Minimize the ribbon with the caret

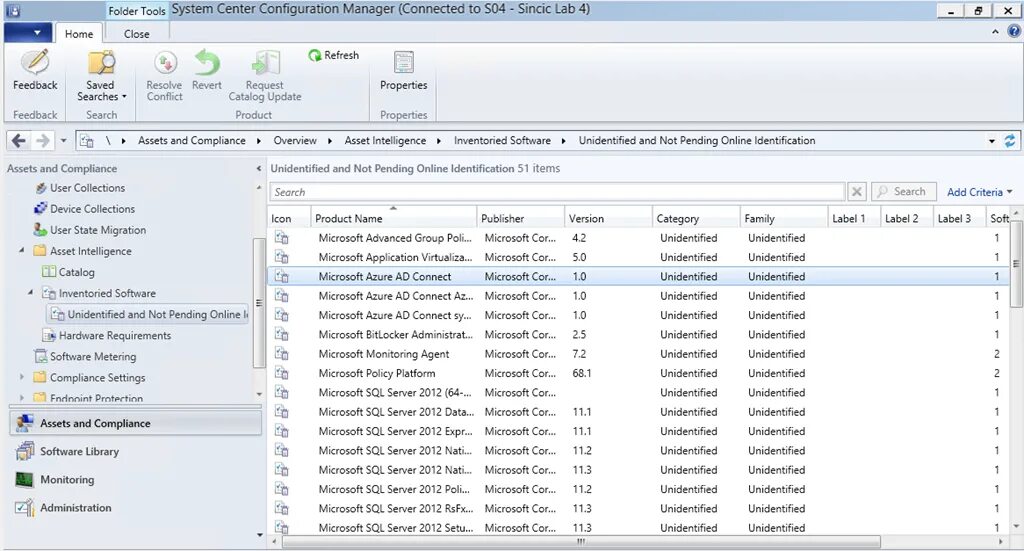tap(995, 31)
